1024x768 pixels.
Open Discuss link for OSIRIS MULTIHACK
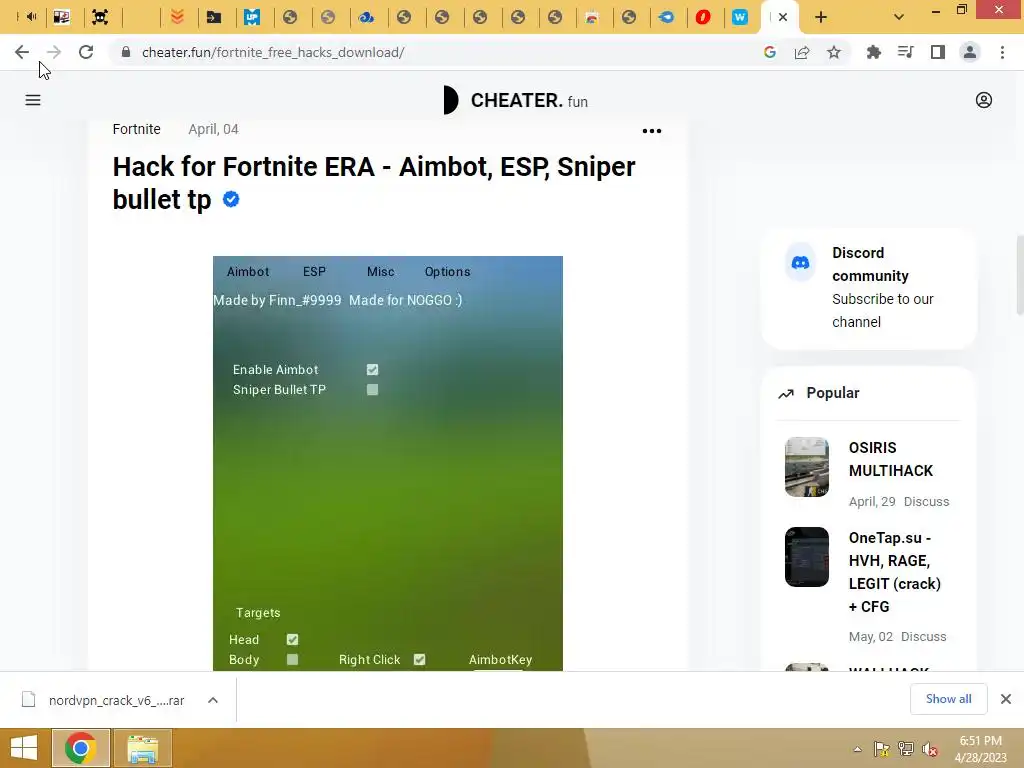pos(926,502)
